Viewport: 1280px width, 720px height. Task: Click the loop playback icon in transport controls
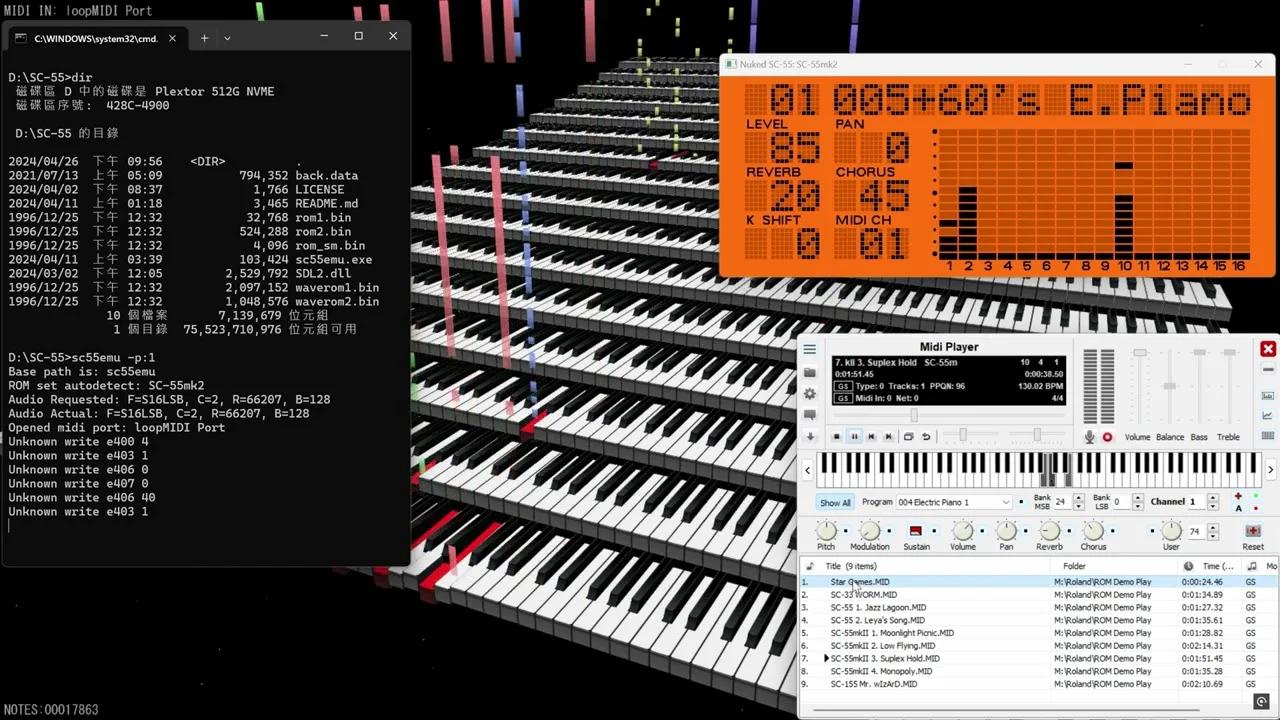910,436
